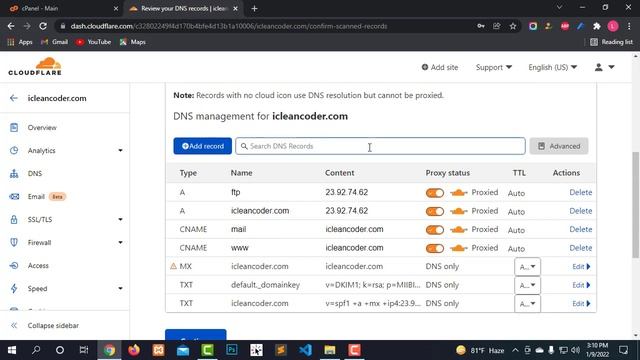Open the YouTube bookmark
This screenshot has height=360, width=640.
click(93, 42)
